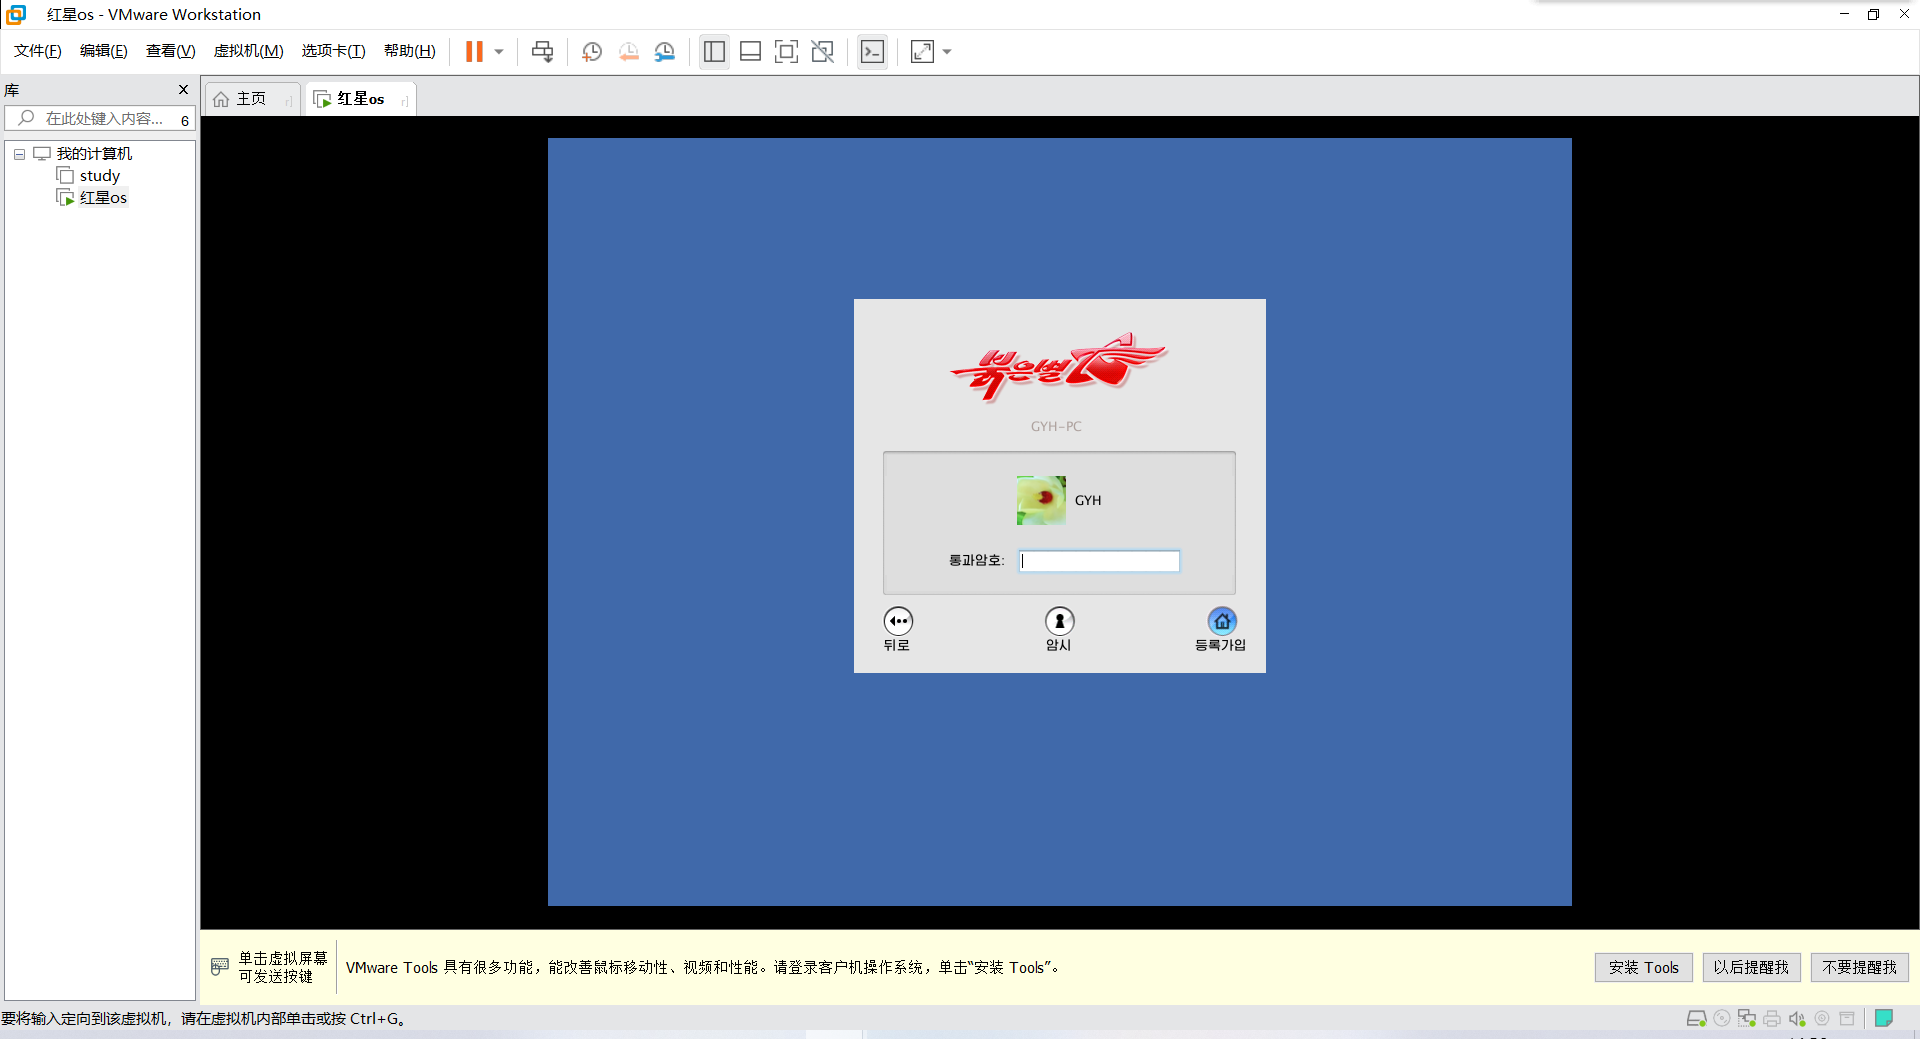
Task: Enter full screen mode
Action: (786, 52)
